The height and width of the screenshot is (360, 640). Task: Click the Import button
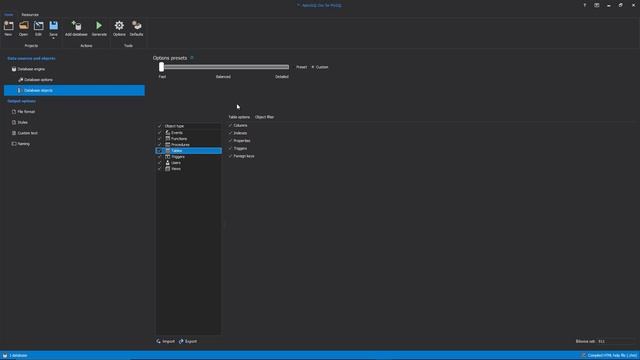165,341
